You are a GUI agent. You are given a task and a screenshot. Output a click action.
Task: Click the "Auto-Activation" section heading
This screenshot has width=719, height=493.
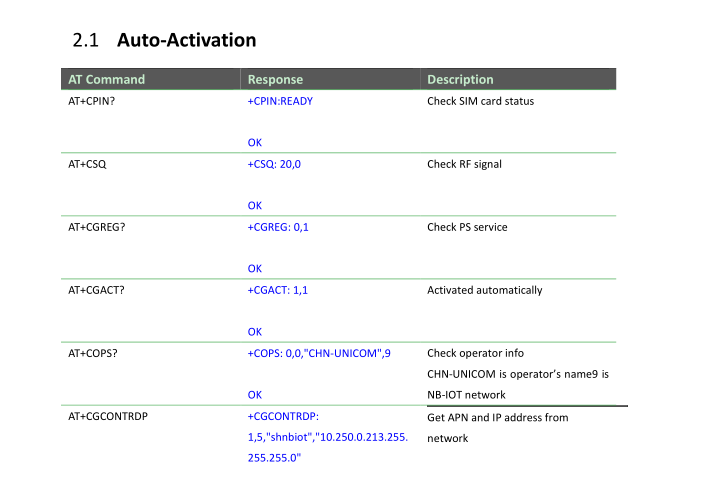click(186, 40)
